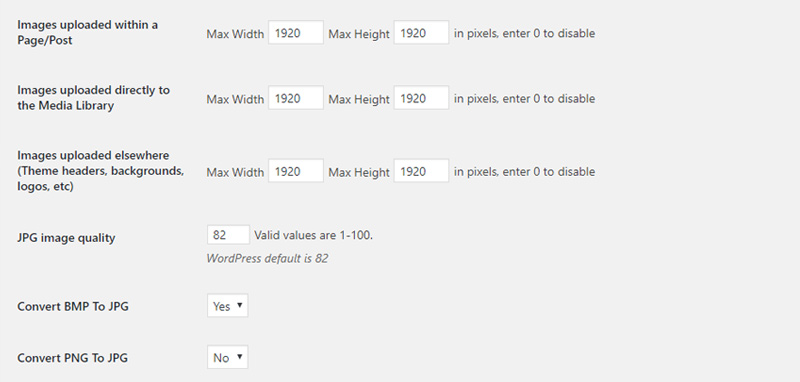
Task: Click the arrow of the No dropdown
Action: pyautogui.click(x=240, y=356)
